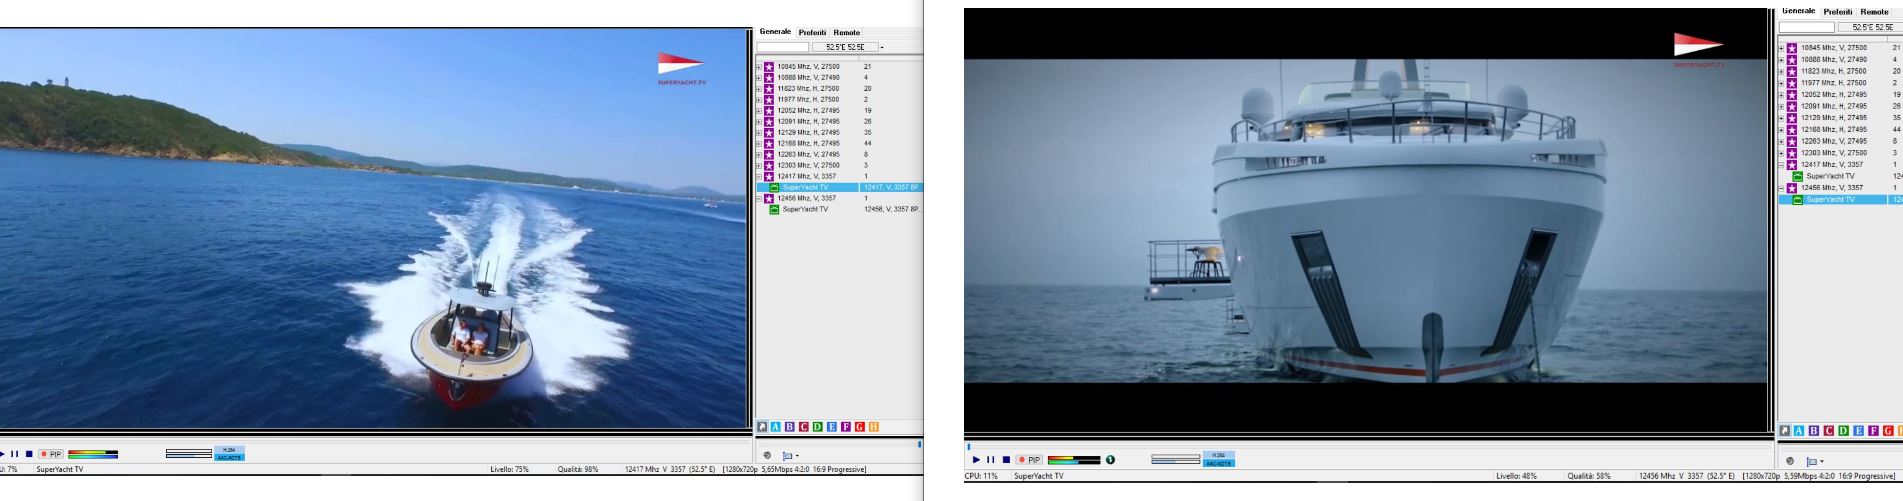Collapse 12417 Mhz transponder in left window
1903x501 pixels.
point(759,176)
